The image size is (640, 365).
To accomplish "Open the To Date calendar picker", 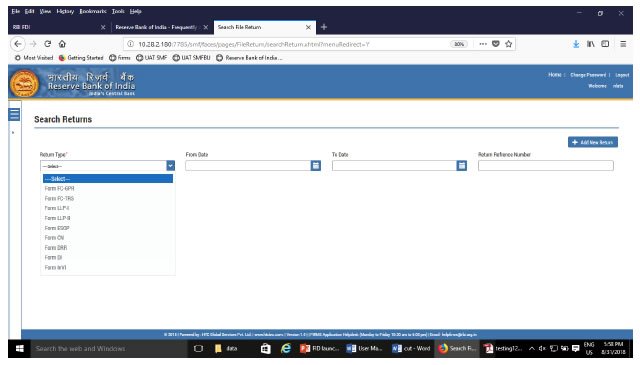I will (x=461, y=165).
